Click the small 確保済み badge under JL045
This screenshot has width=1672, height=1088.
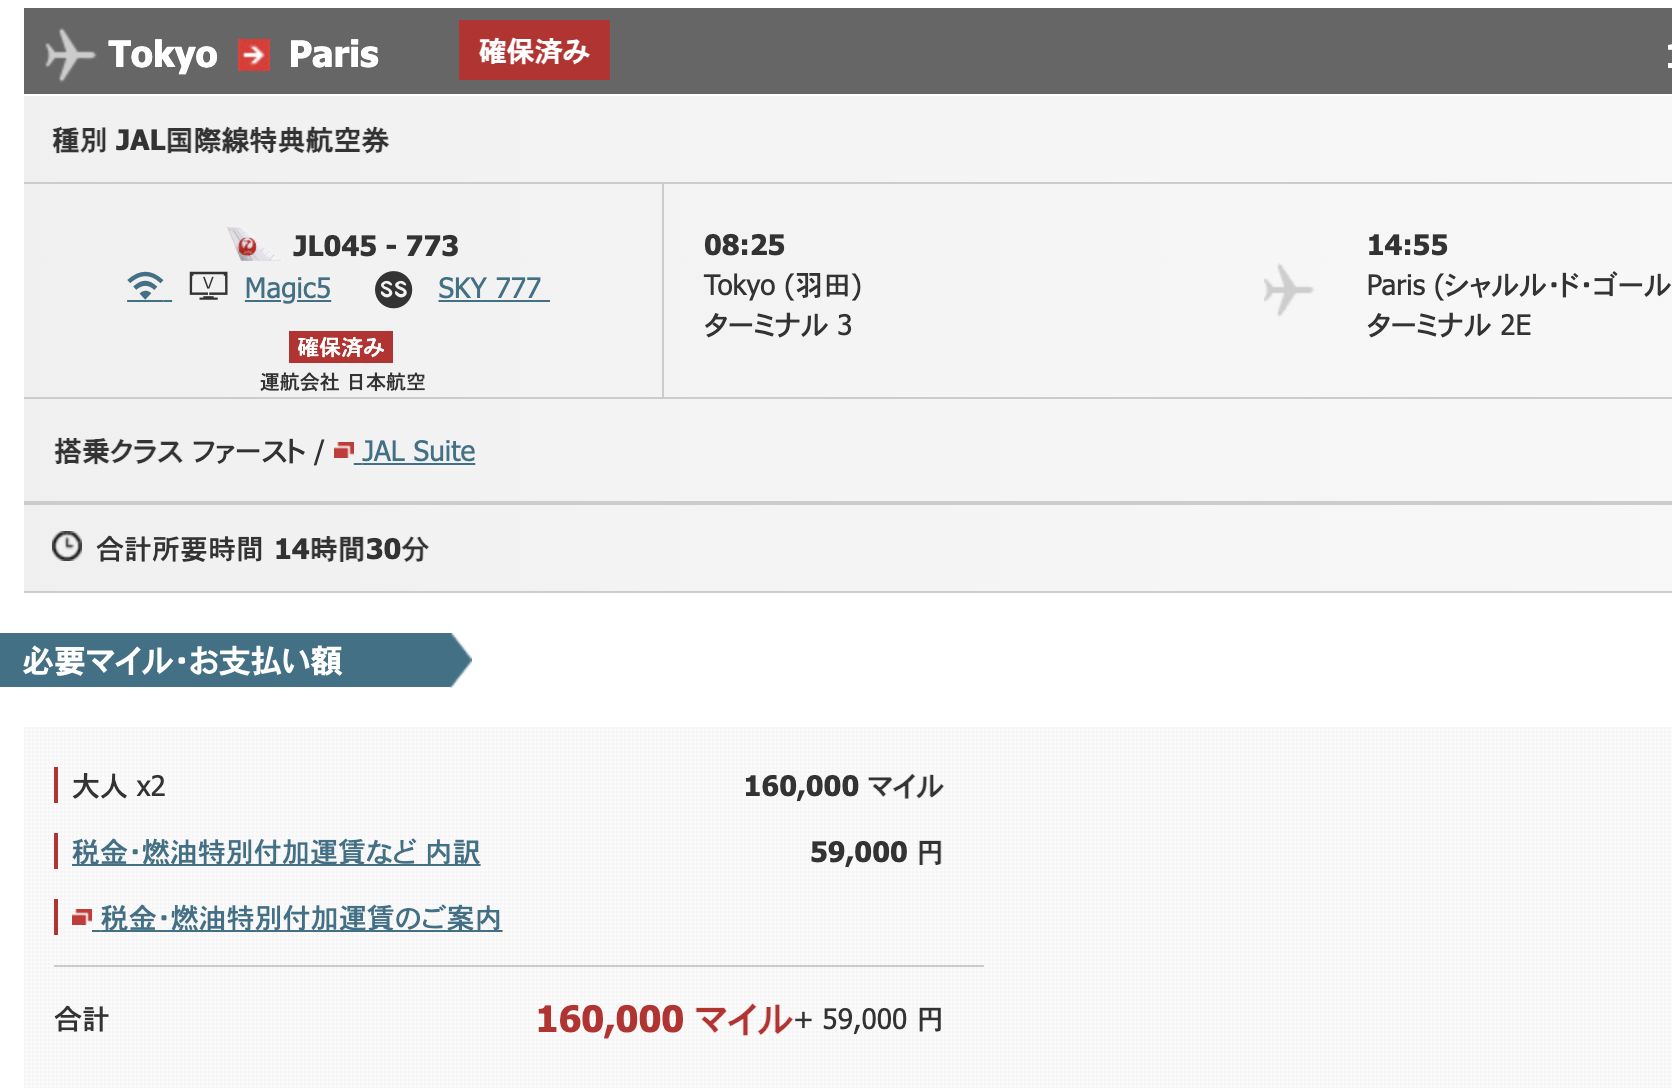pyautogui.click(x=341, y=347)
